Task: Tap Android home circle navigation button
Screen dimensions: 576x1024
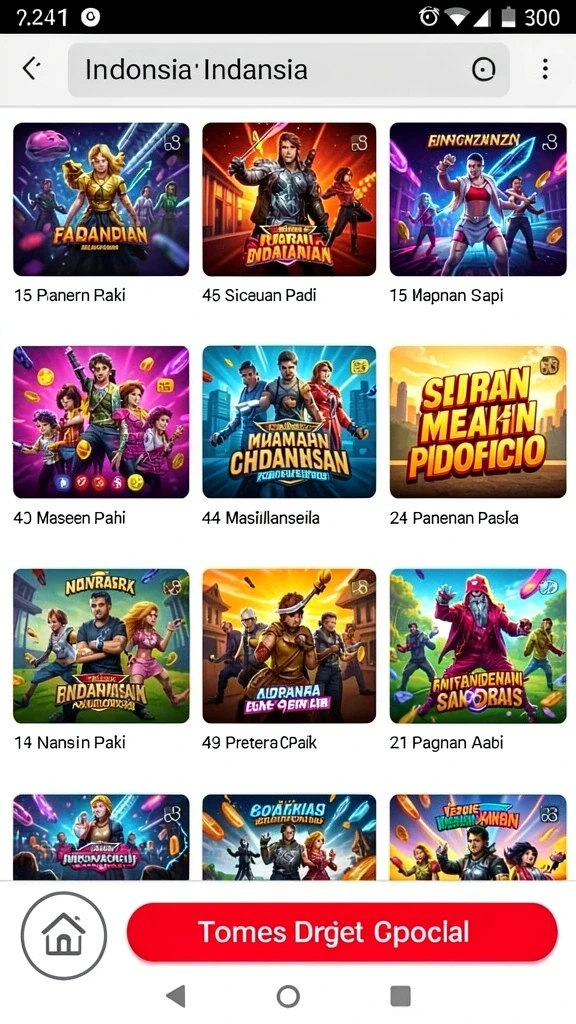Action: (288, 997)
